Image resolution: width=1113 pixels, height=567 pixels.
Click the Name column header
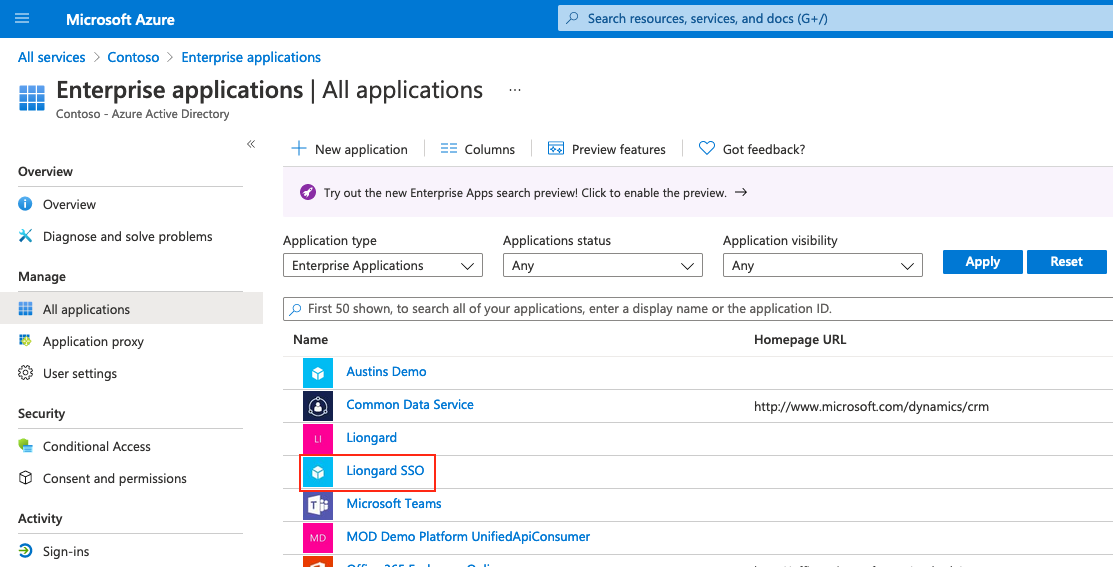tap(310, 340)
